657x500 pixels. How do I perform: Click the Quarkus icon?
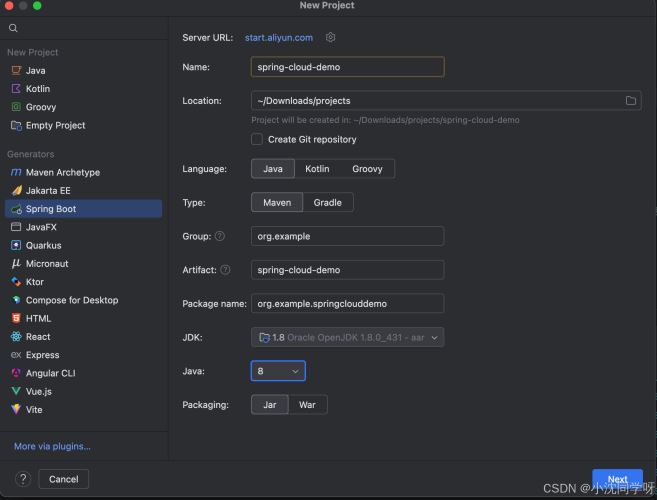pos(16,245)
